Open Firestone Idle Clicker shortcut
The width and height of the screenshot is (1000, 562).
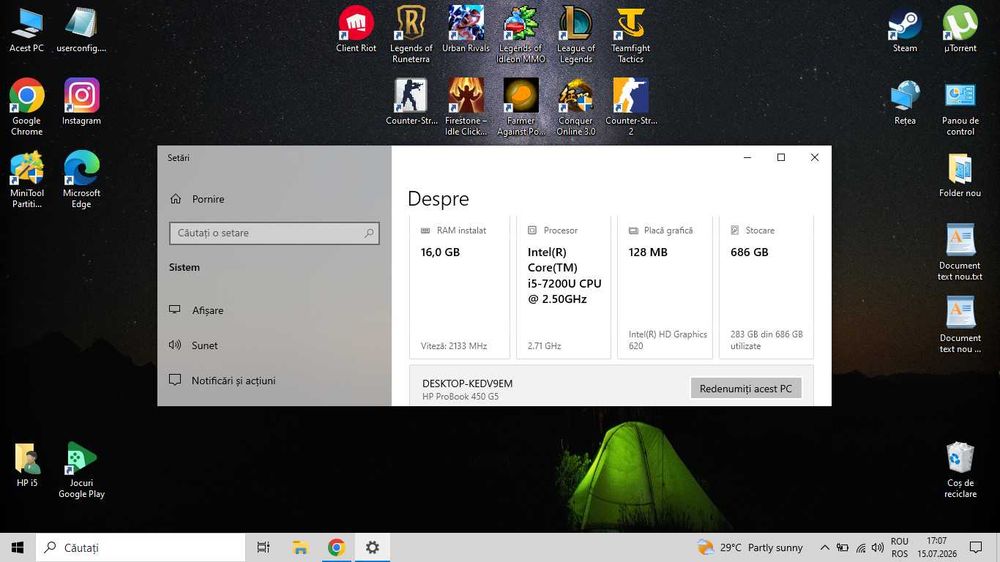coord(466,107)
